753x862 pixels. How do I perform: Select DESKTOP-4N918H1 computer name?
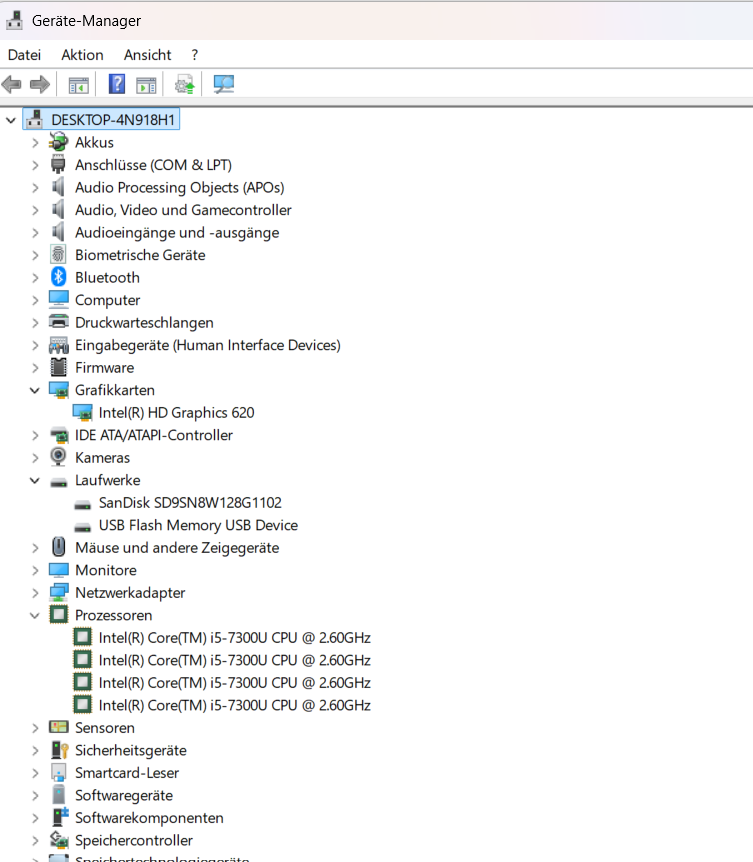pyautogui.click(x=113, y=120)
